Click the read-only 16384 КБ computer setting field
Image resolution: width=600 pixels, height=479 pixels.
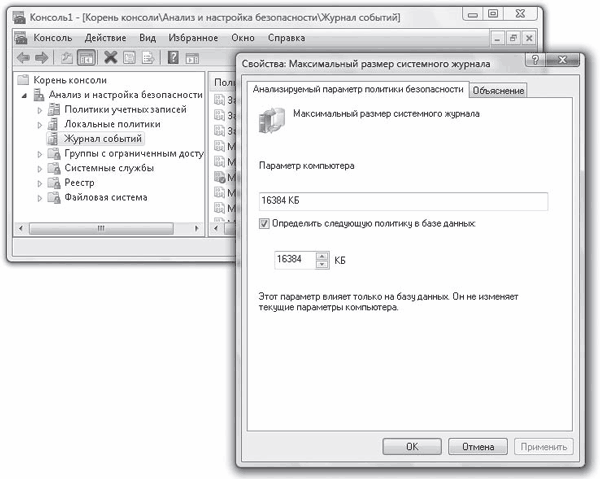[x=403, y=201]
